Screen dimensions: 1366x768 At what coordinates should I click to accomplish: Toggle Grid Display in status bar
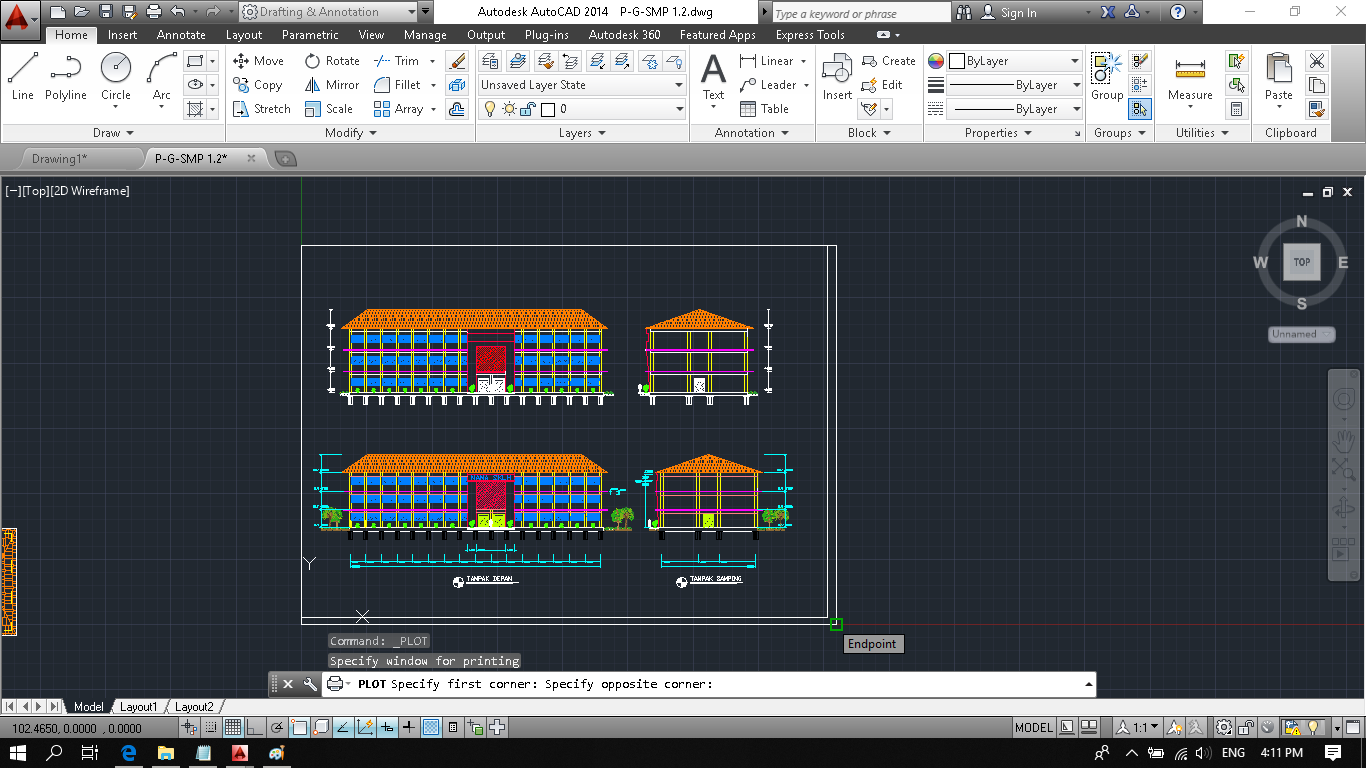(x=232, y=728)
